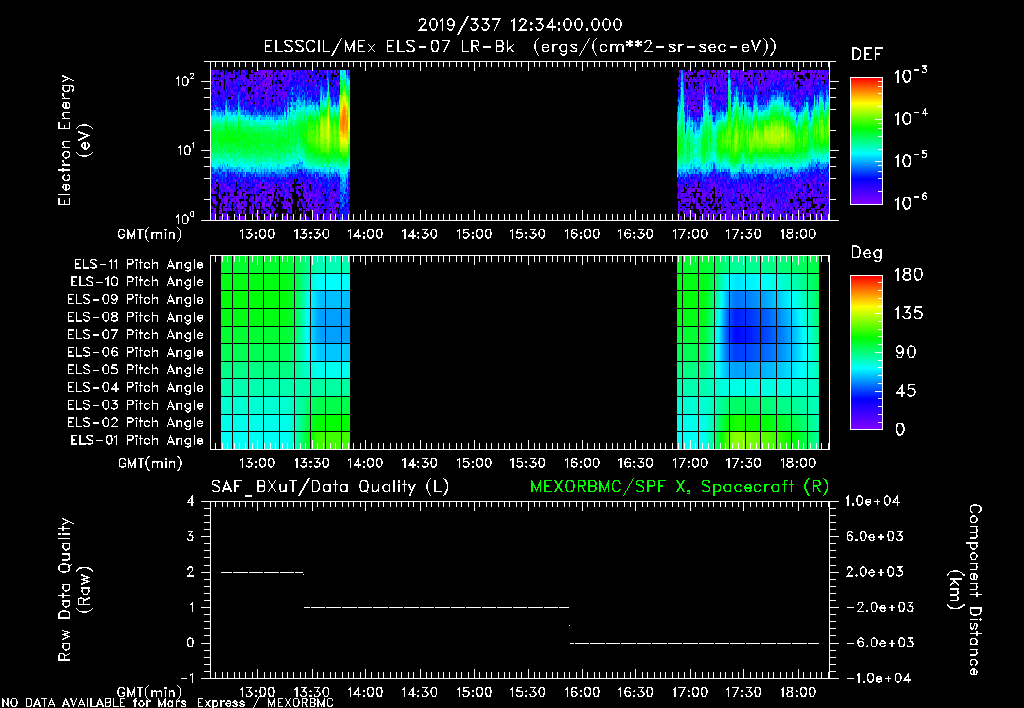The image size is (1024, 708).
Task: Click the green MEXORBMC/SPF X, Spacecraft (R) title
Action: (679, 487)
